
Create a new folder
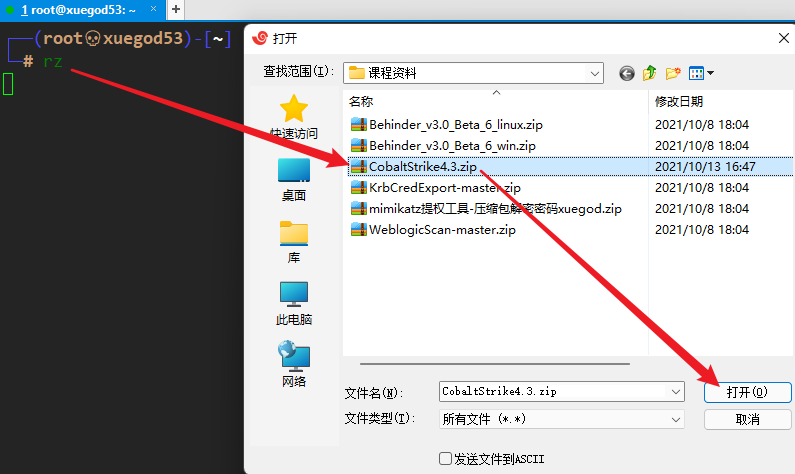(673, 74)
